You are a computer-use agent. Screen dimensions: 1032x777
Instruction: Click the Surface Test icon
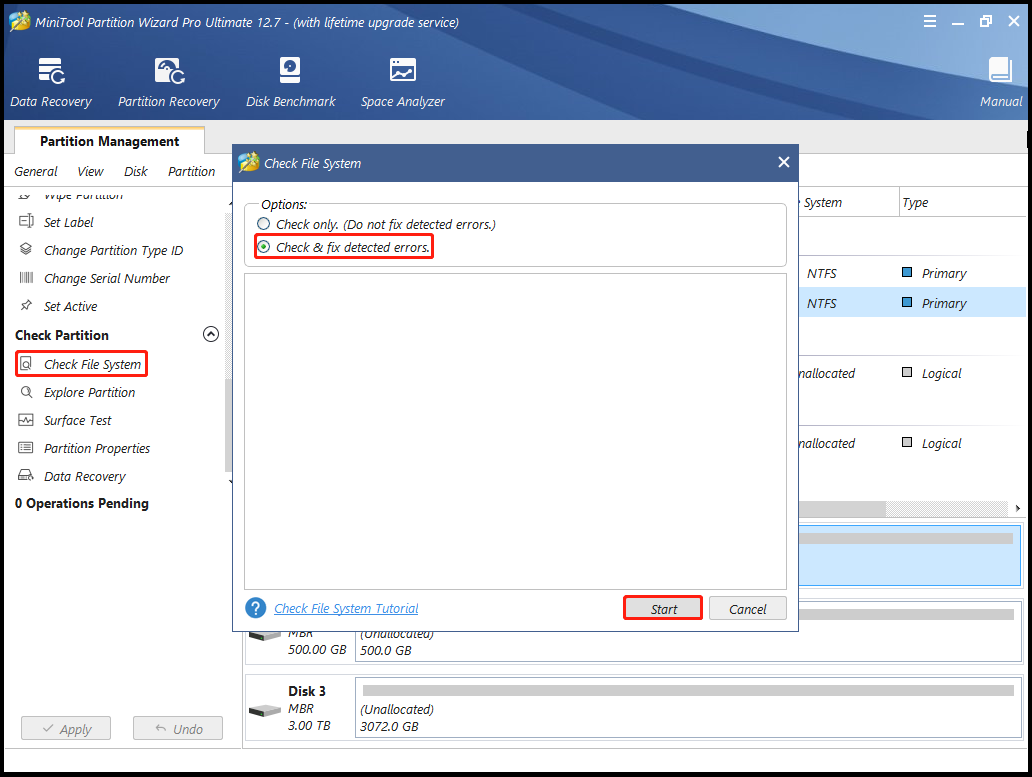26,420
